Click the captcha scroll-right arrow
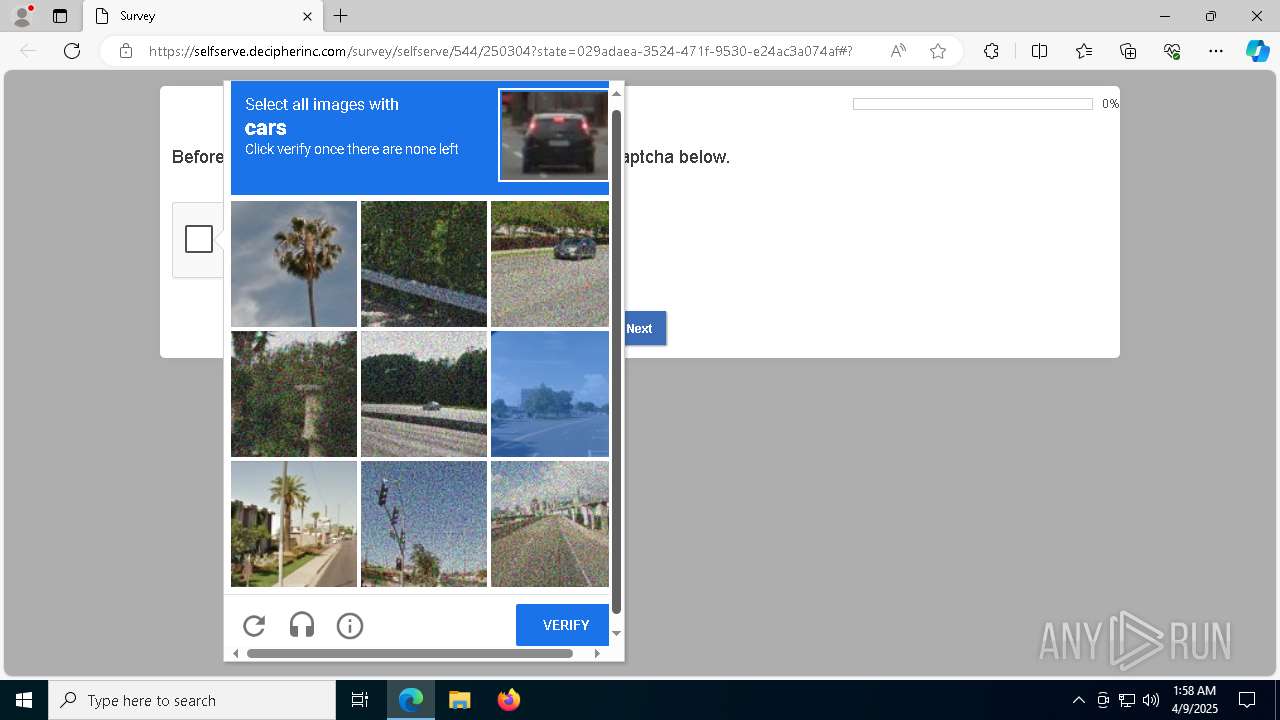This screenshot has height=720, width=1280. tap(597, 653)
